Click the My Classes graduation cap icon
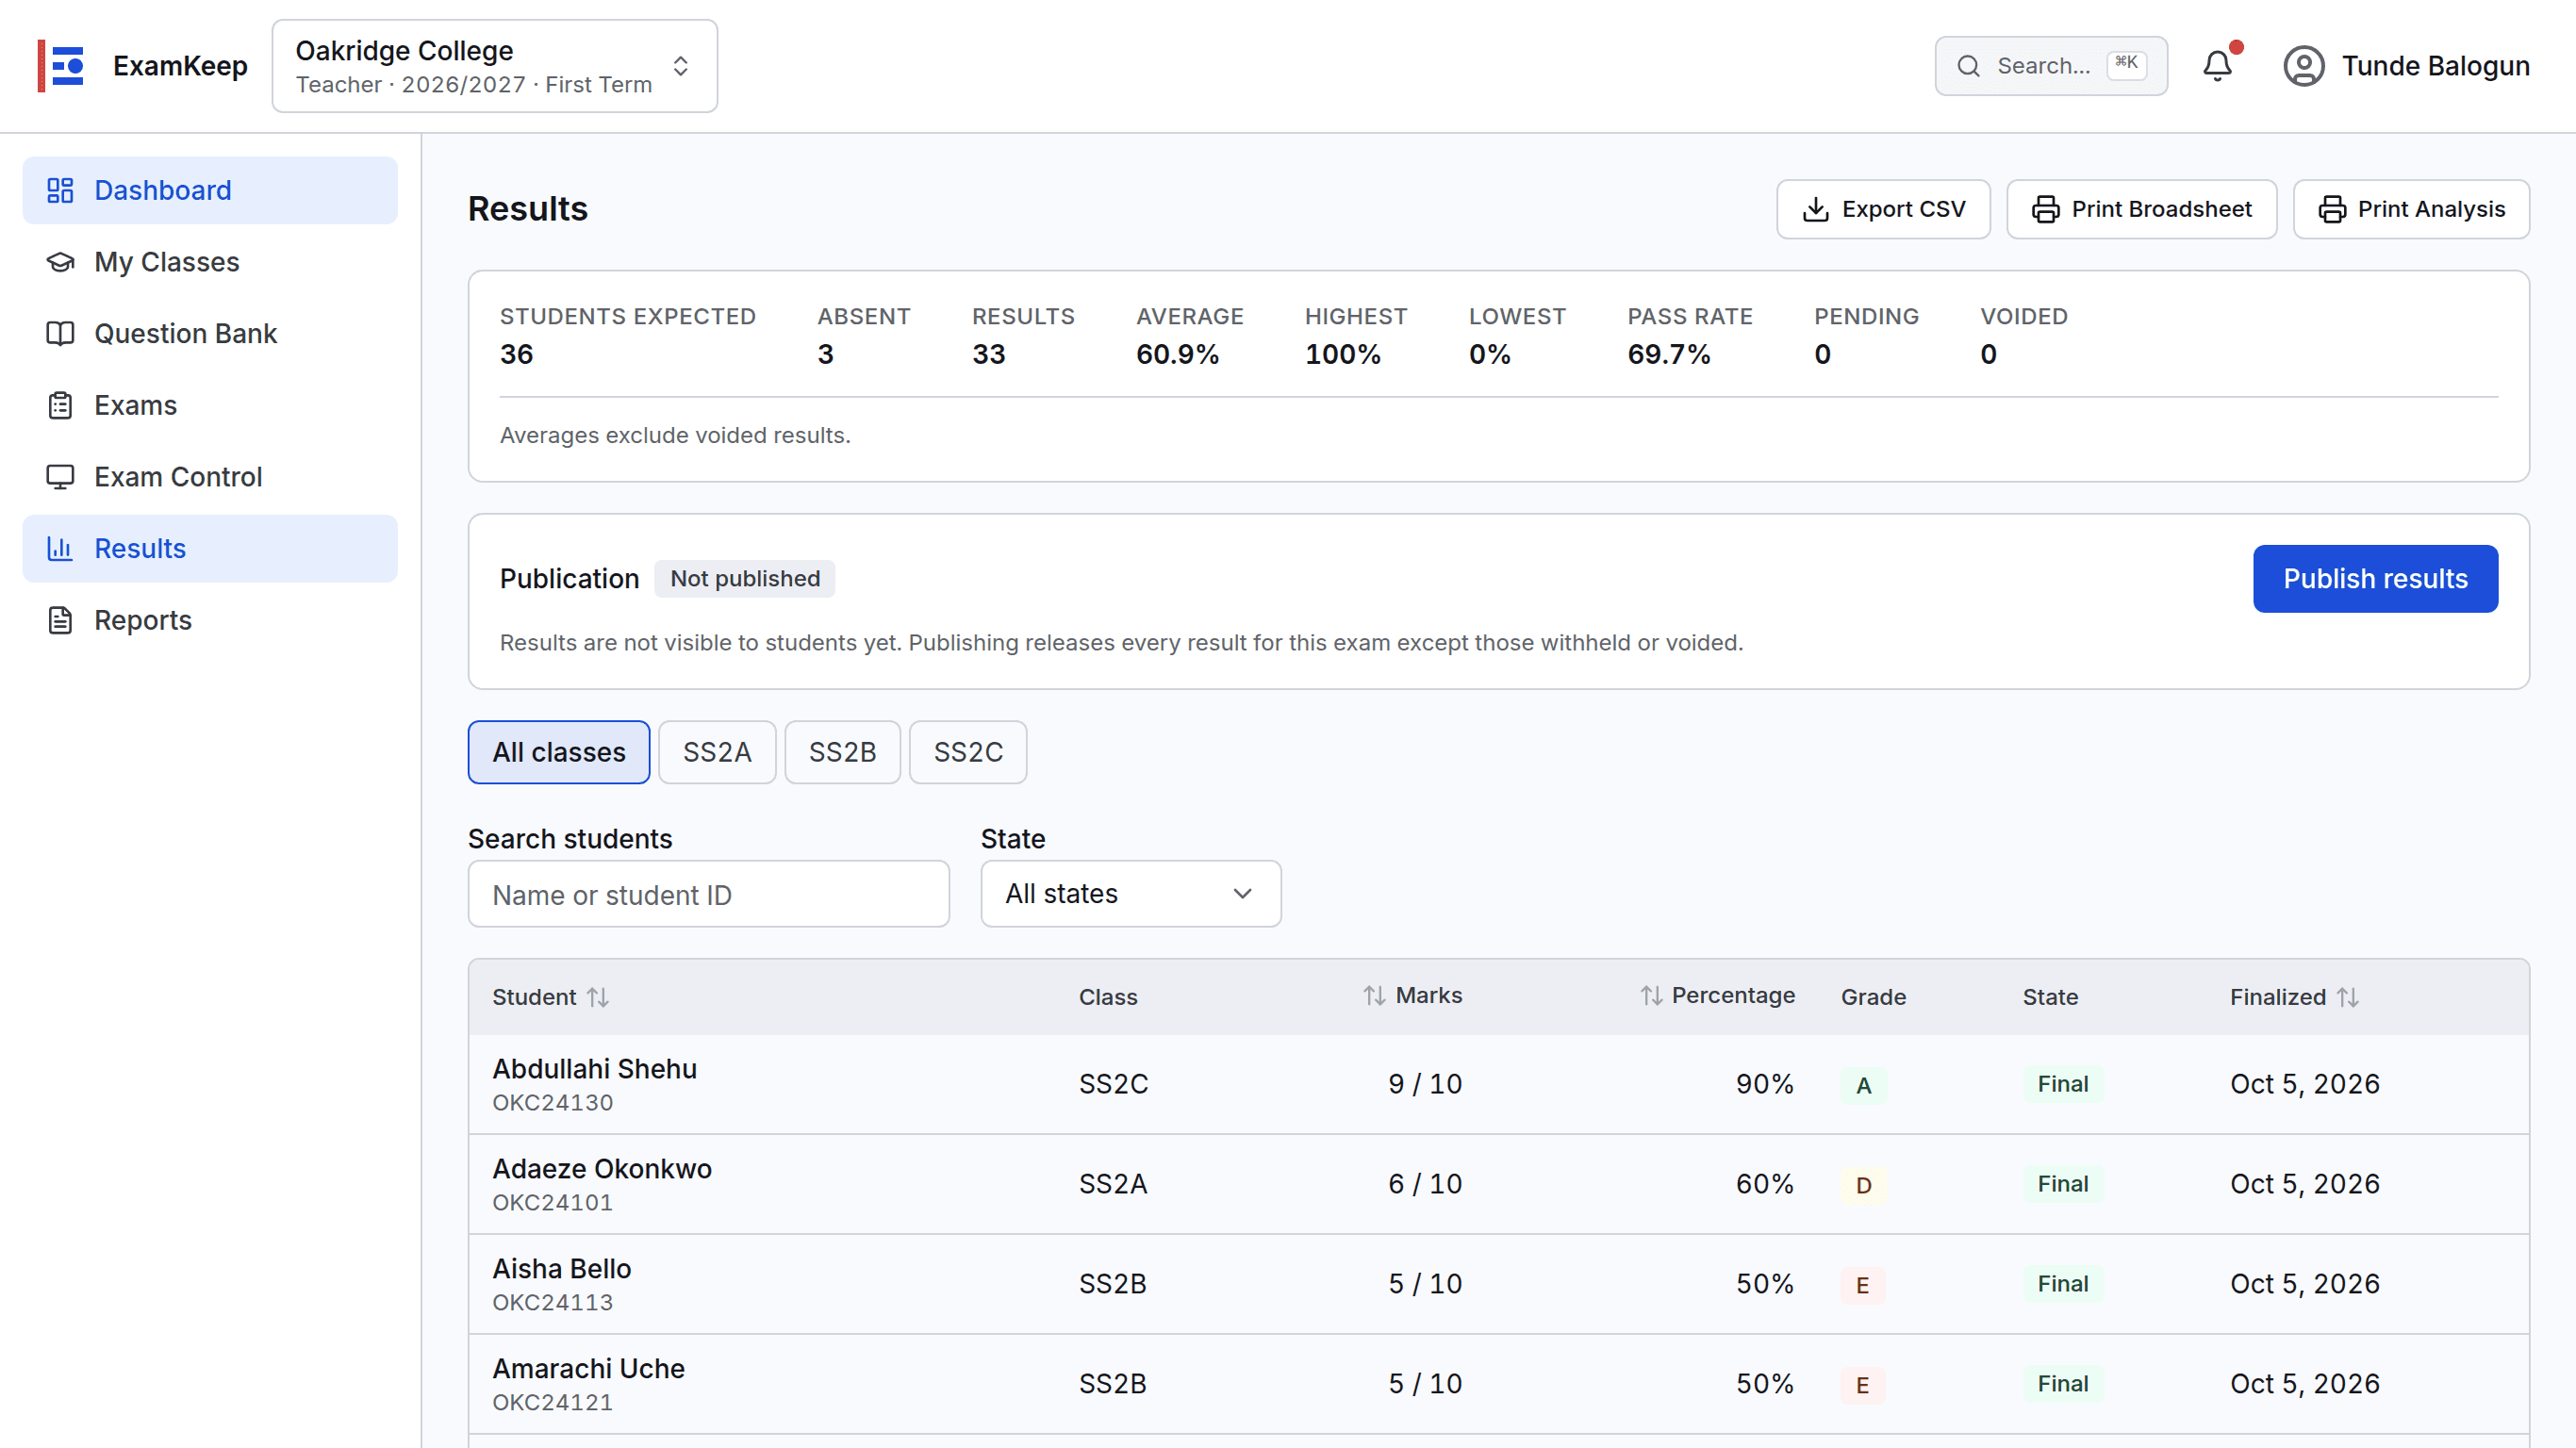Screen dimensions: 2576x1448 60,262
